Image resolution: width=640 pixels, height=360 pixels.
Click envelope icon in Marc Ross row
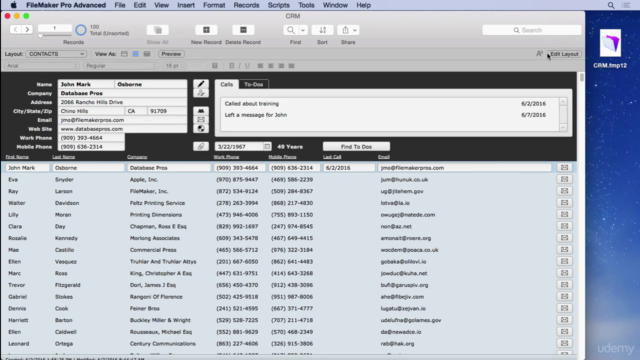pyautogui.click(x=564, y=273)
